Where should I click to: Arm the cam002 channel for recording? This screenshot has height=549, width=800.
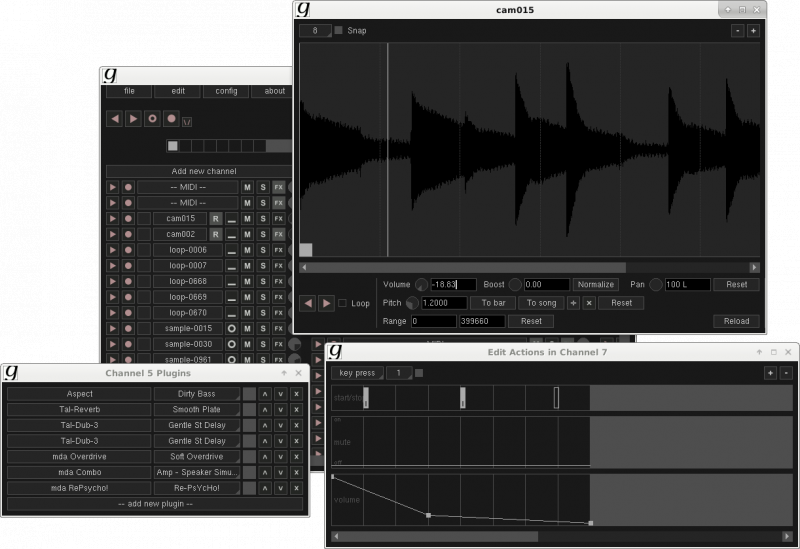[x=128, y=234]
